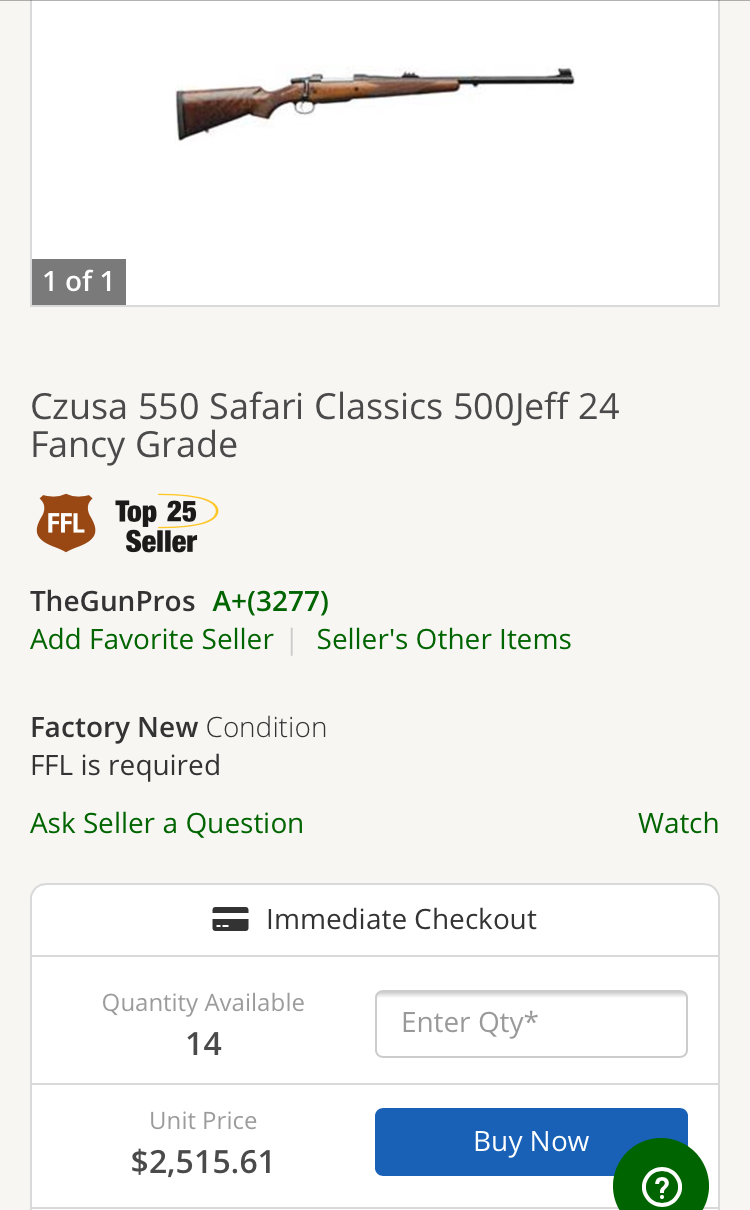750x1210 pixels.
Task: Click the credit card Immediate Checkout icon
Action: [231, 919]
